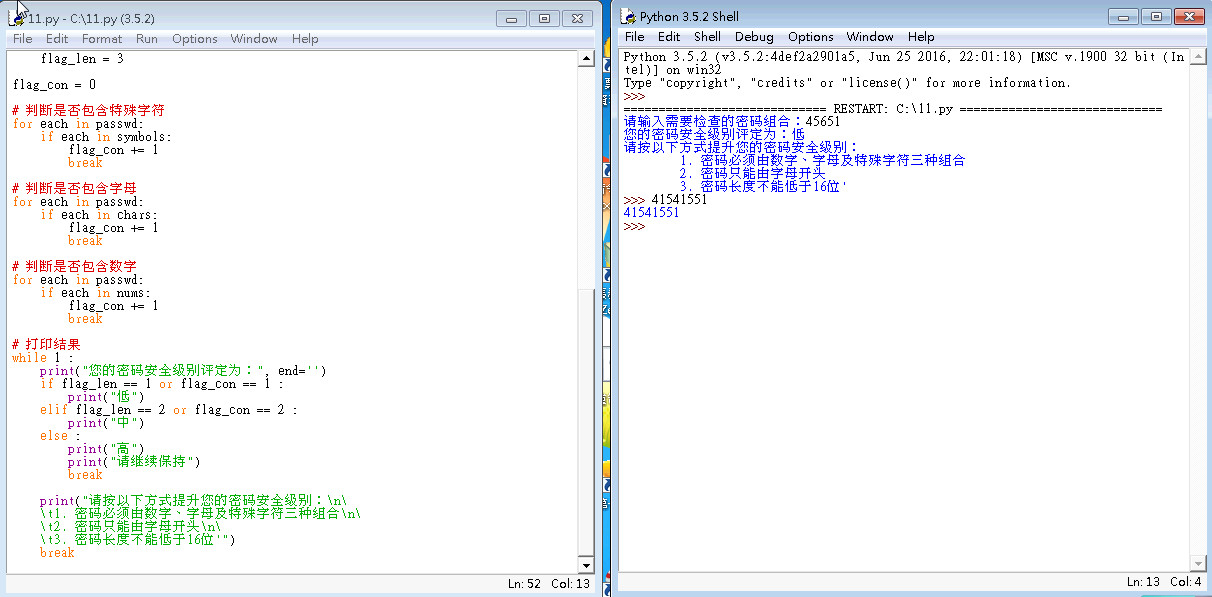Open editor's Options menu
This screenshot has width=1212, height=597.
pos(194,39)
